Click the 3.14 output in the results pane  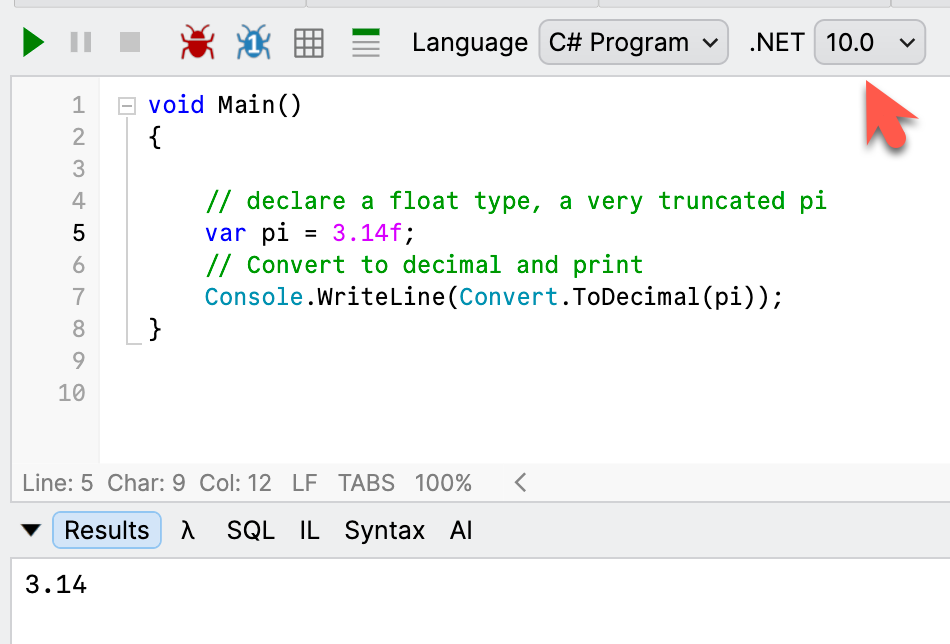(x=56, y=585)
